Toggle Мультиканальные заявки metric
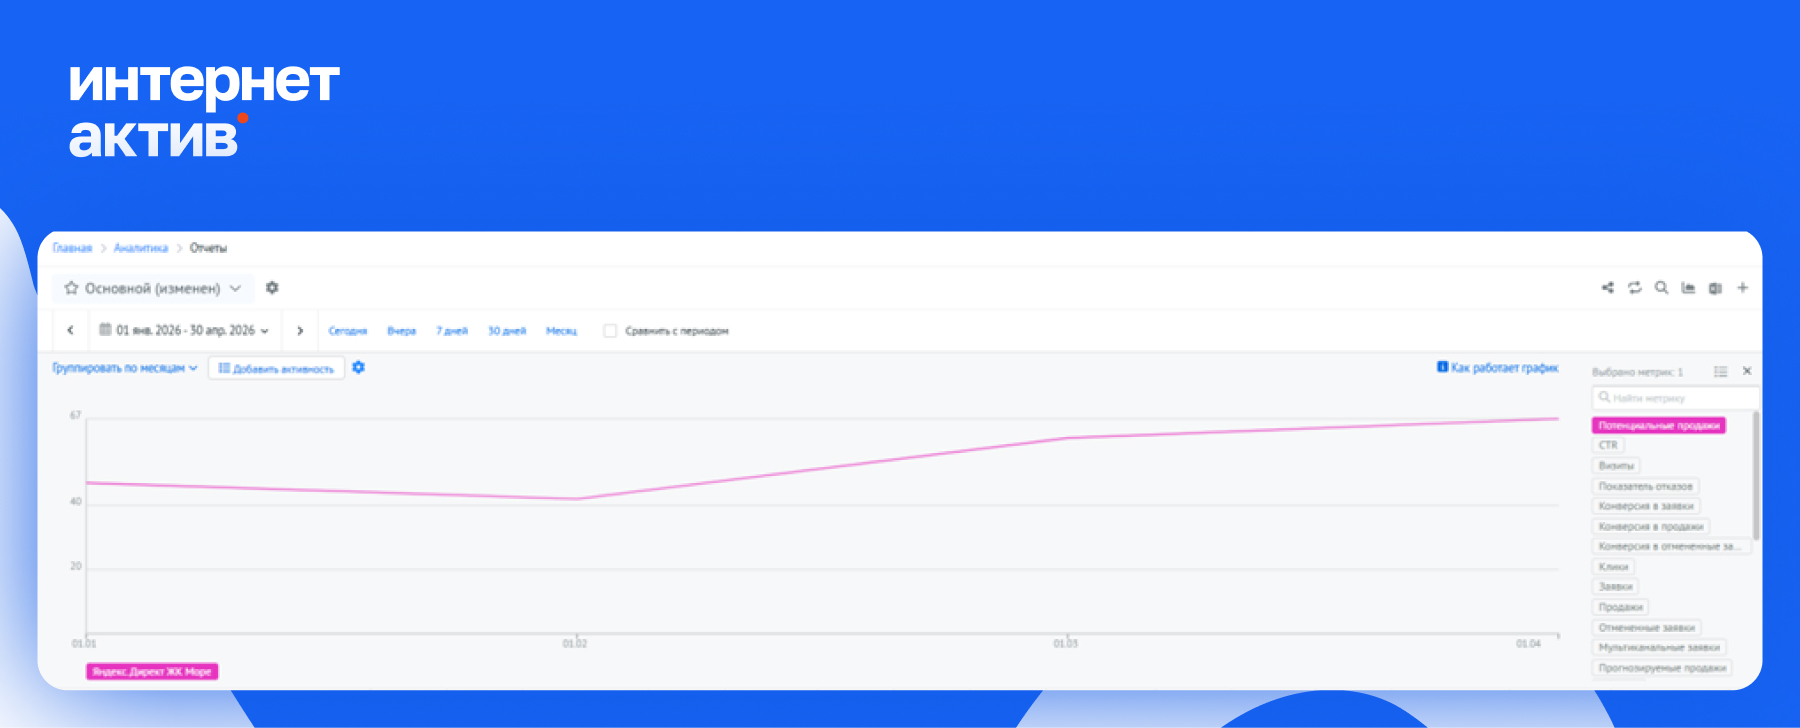The image size is (1800, 728). (x=1659, y=648)
